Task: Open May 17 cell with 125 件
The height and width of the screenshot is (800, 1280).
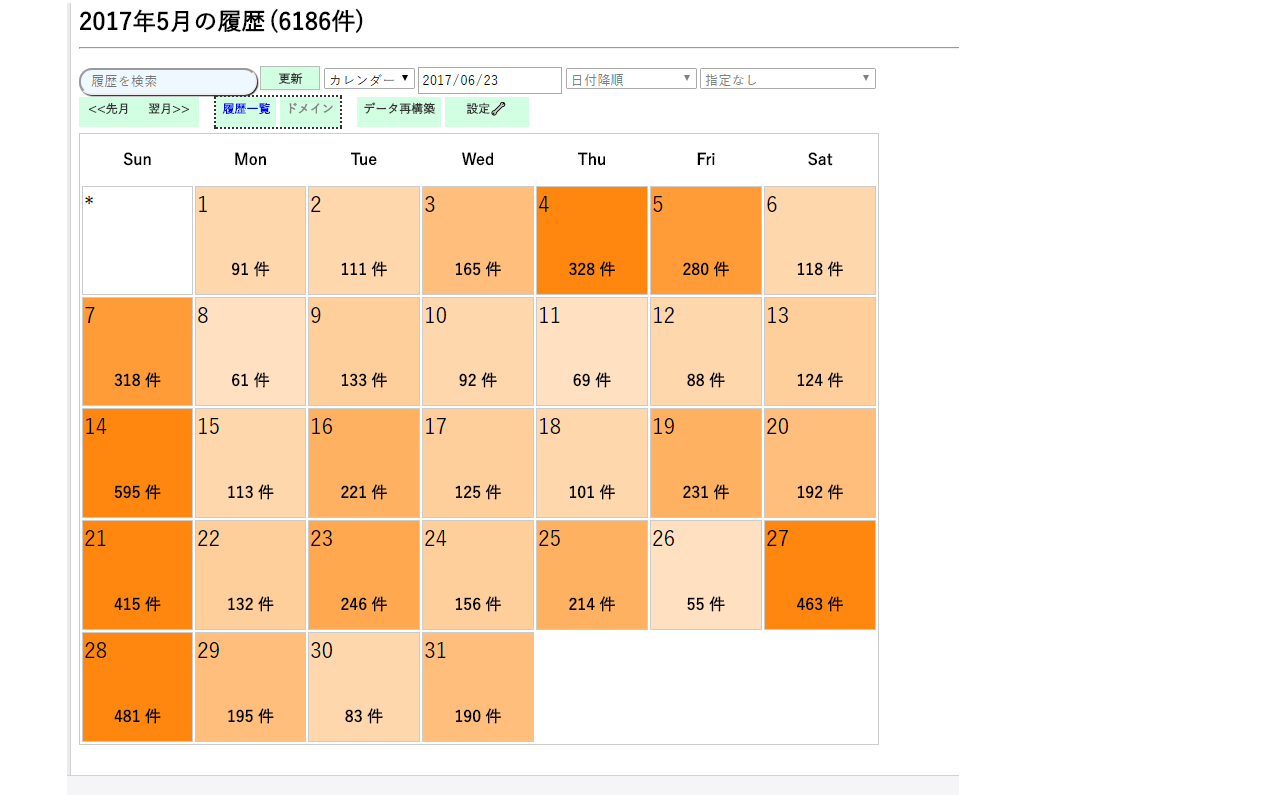Action: coord(478,463)
